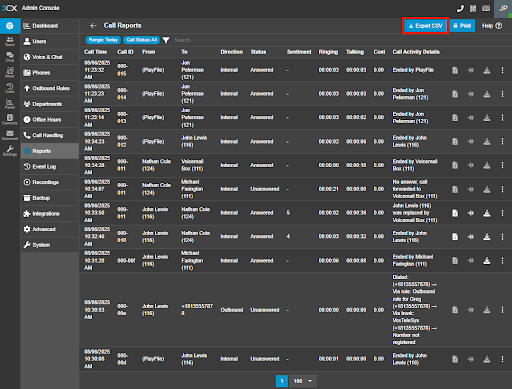Go to page 1 in pagination
Viewport: 512px width, 389px height.
click(x=282, y=381)
